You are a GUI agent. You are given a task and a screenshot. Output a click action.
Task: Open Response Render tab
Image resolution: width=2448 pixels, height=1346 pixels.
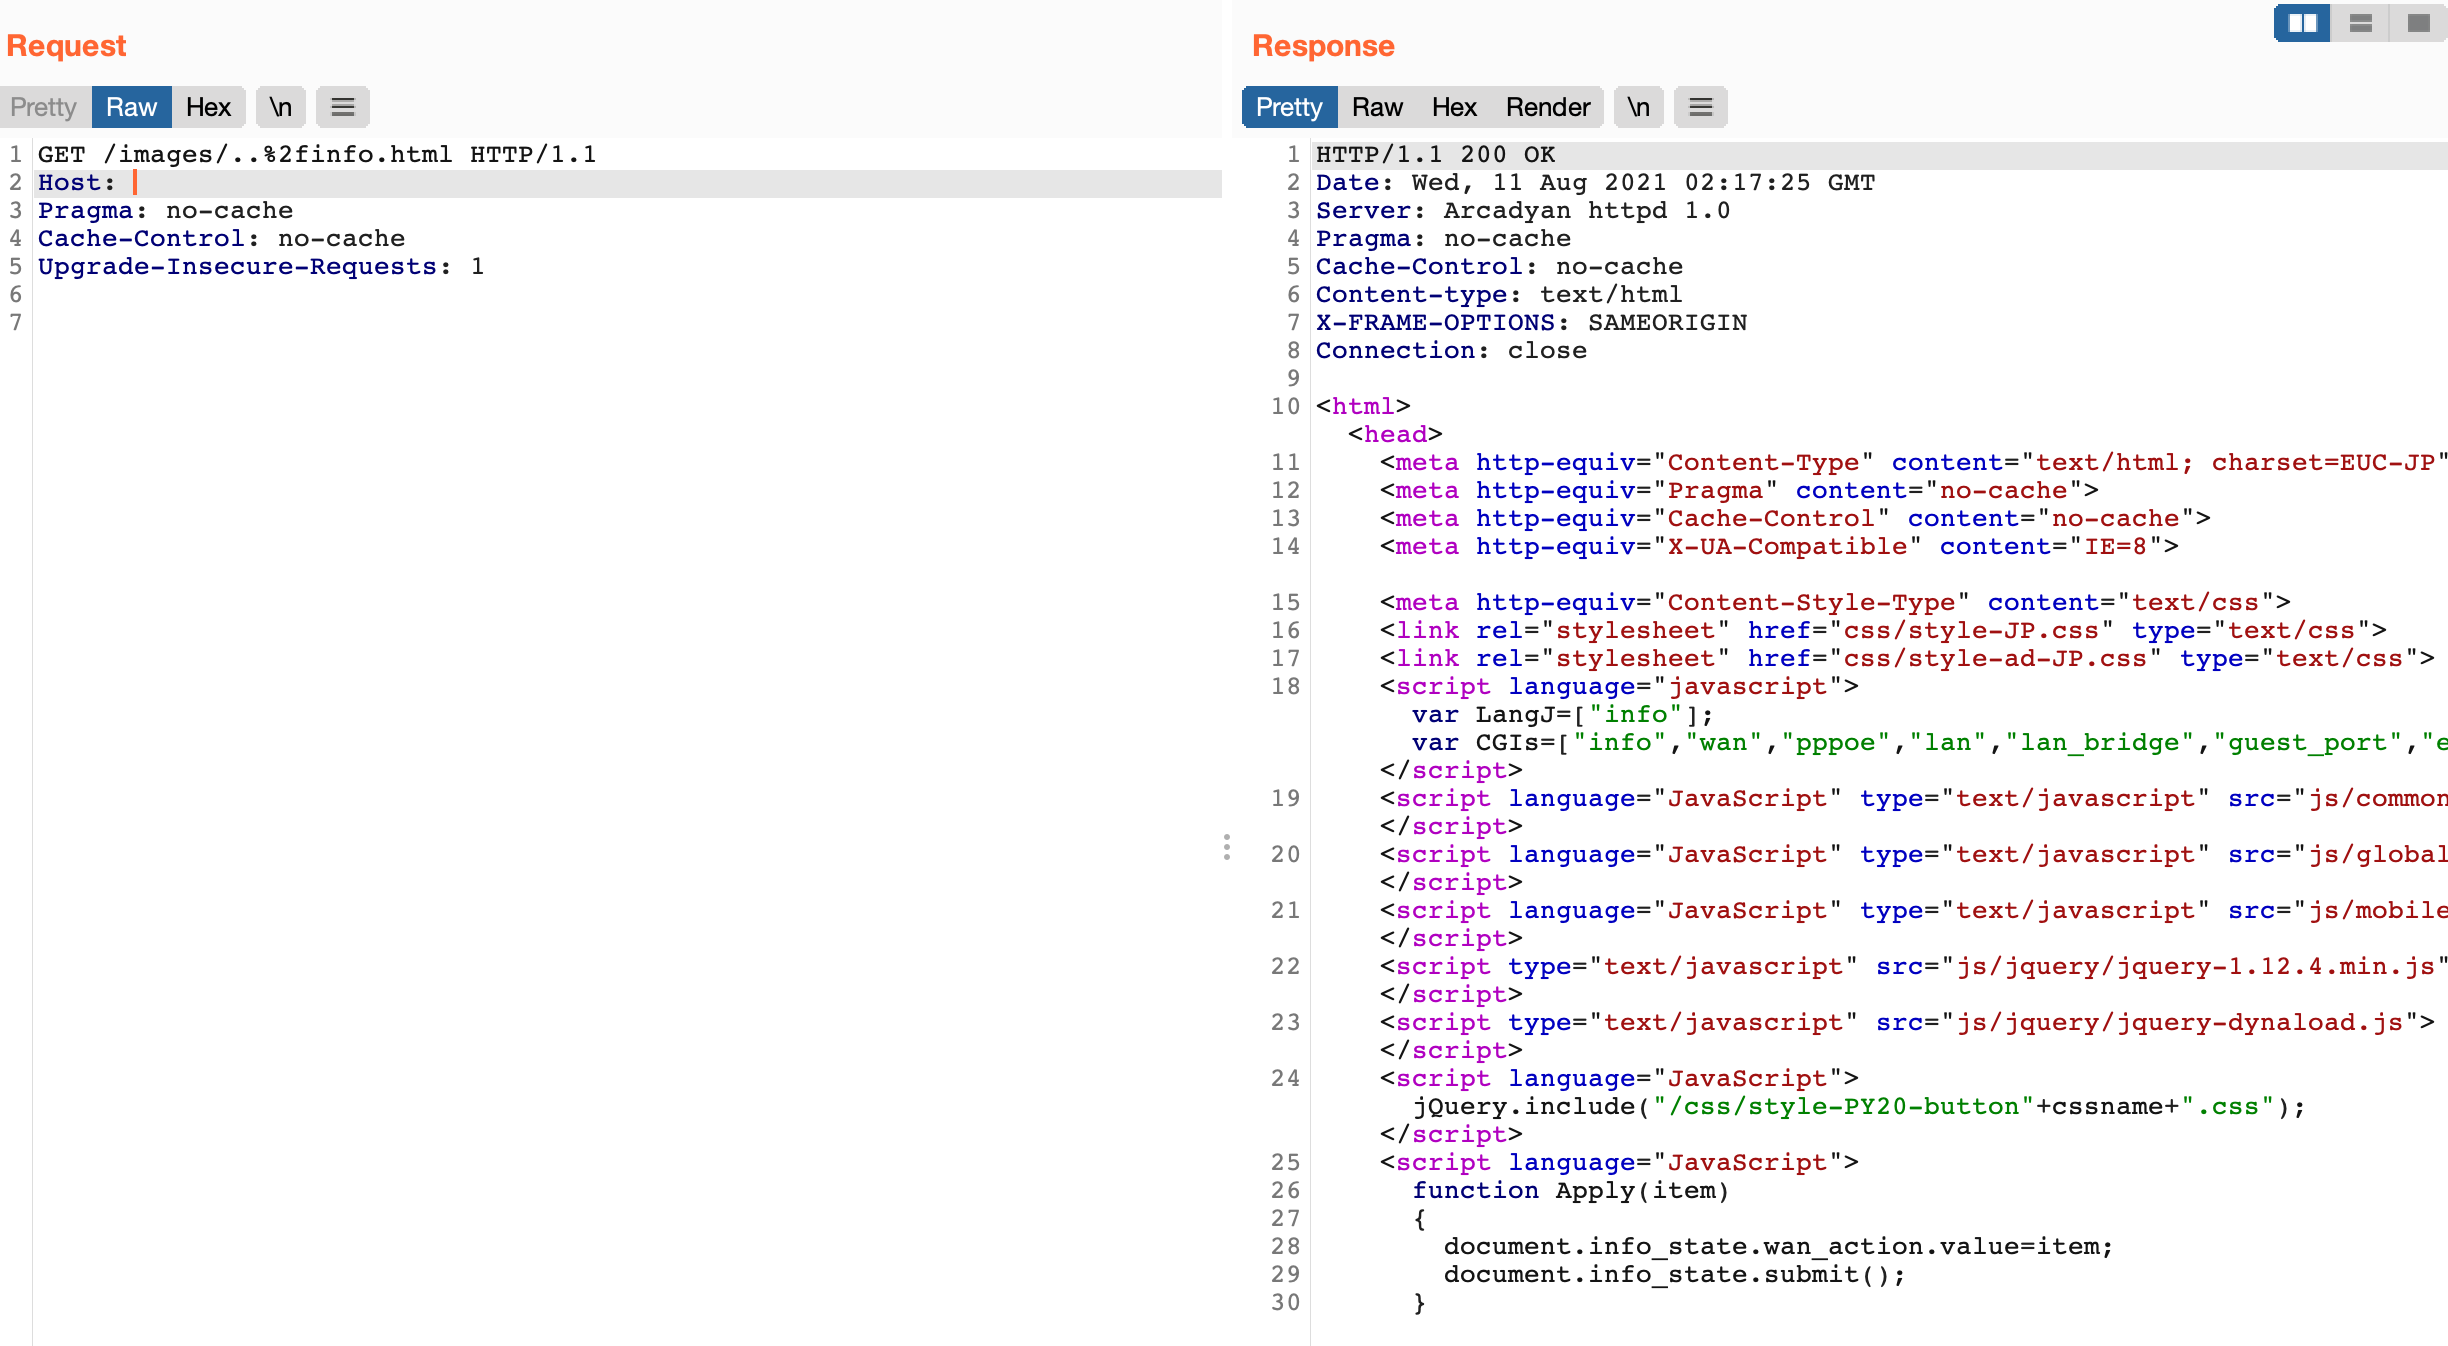1547,107
